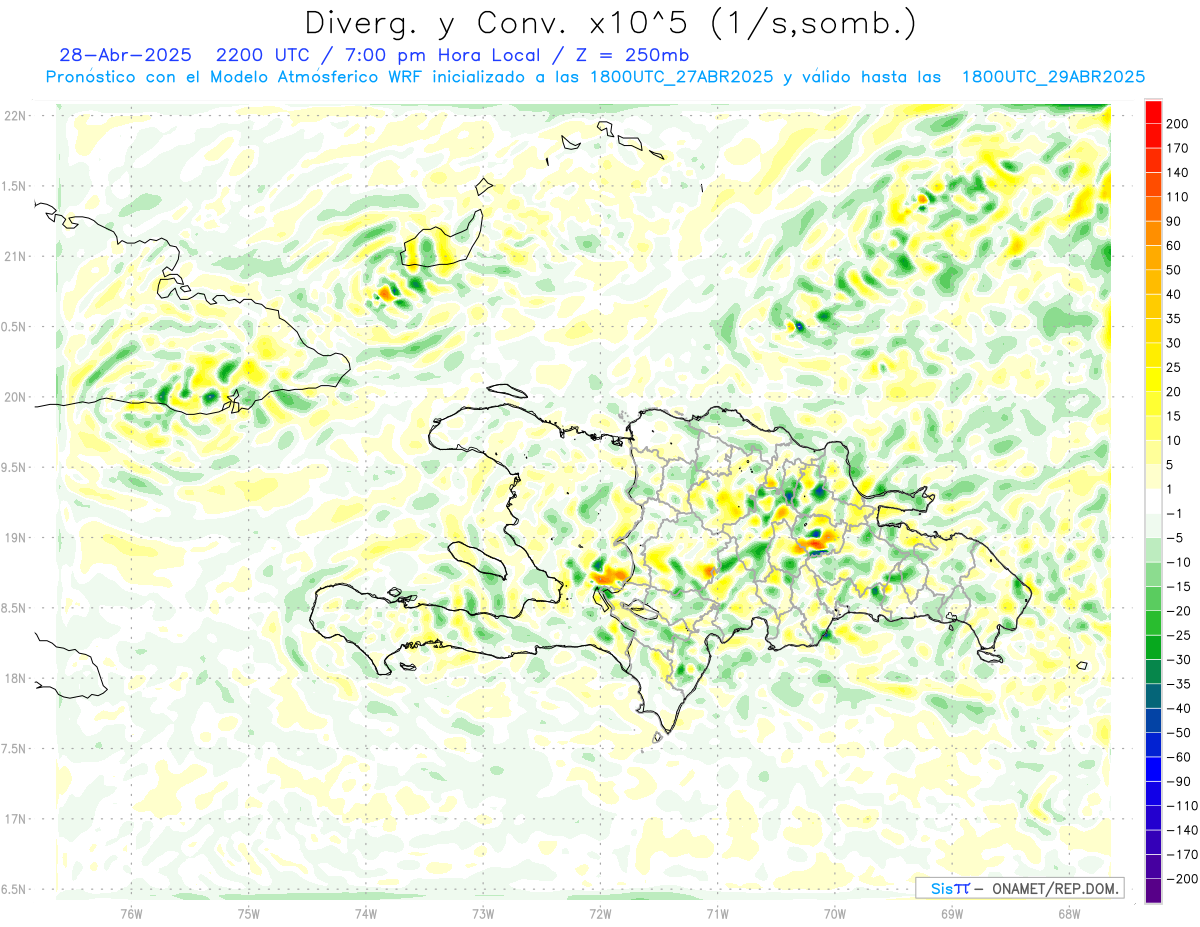Image resolution: width=1200 pixels, height=927 pixels.
Task: Click the '110' color scale label
Action: click(x=1178, y=197)
